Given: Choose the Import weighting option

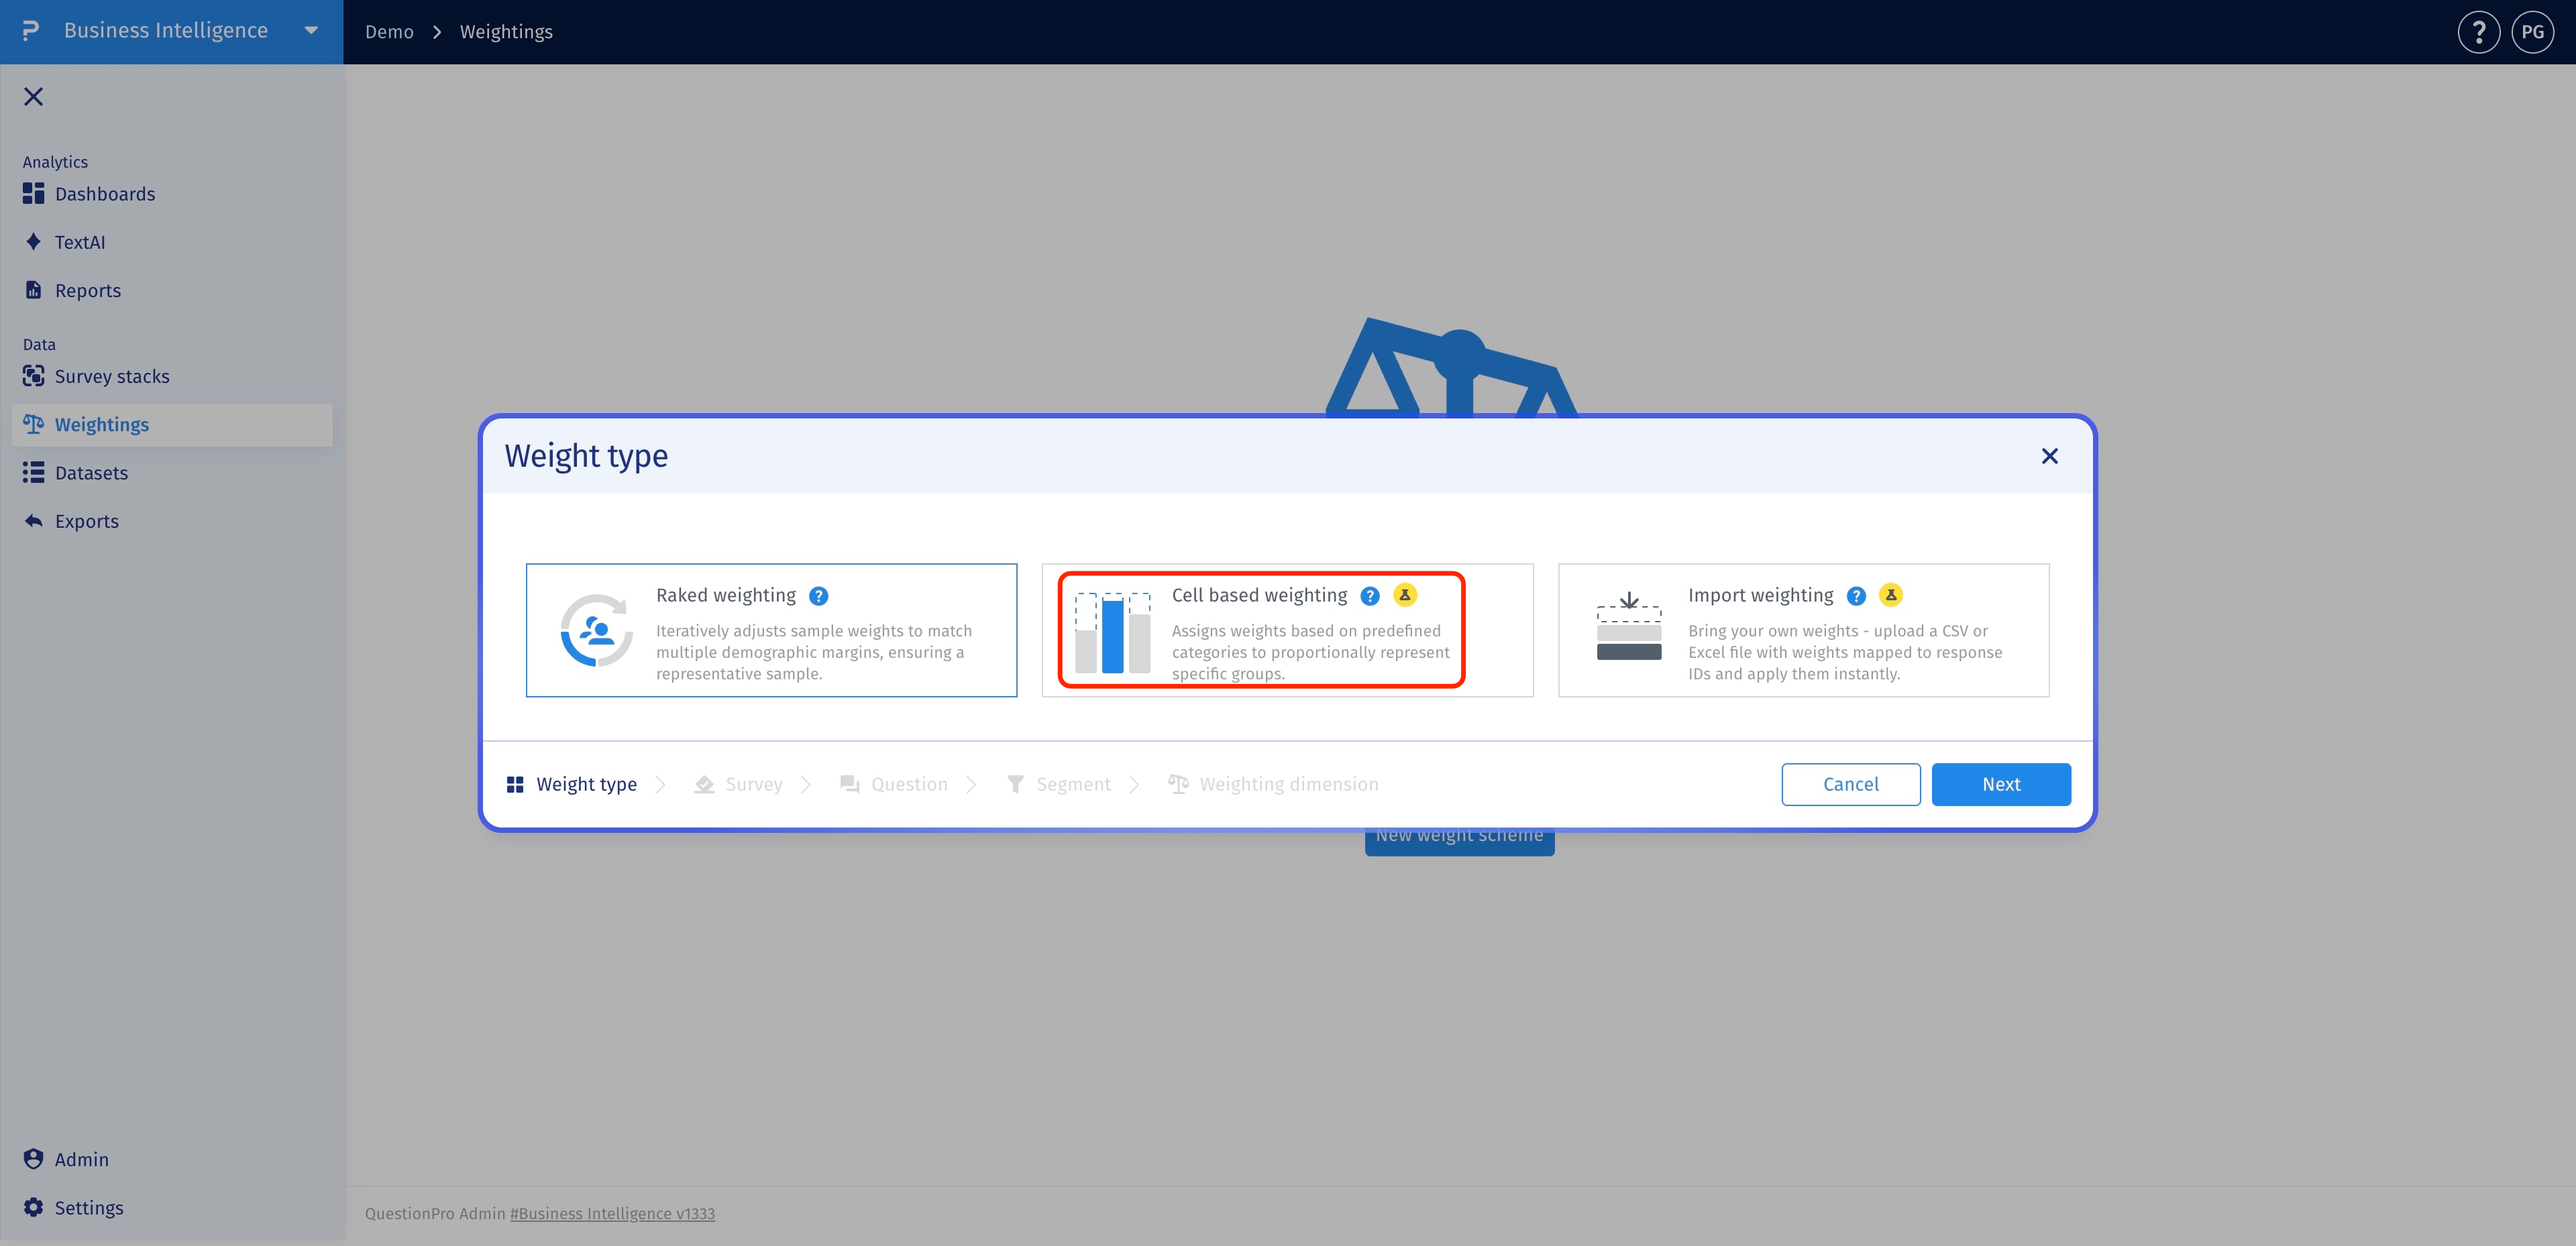Looking at the screenshot, I should 1803,630.
